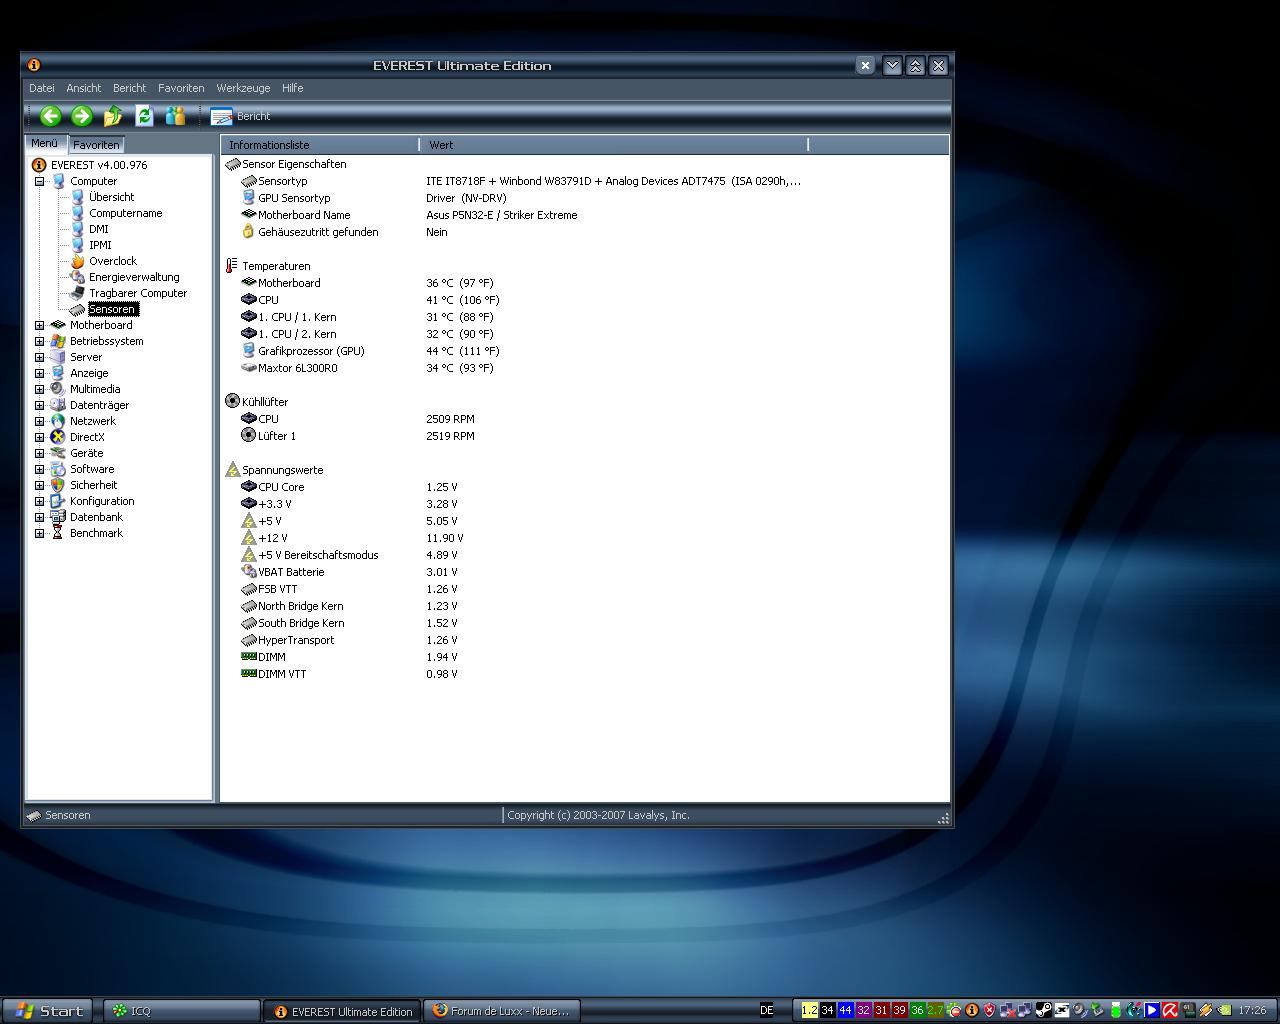
Task: Open the Datei menu
Action: (x=42, y=88)
